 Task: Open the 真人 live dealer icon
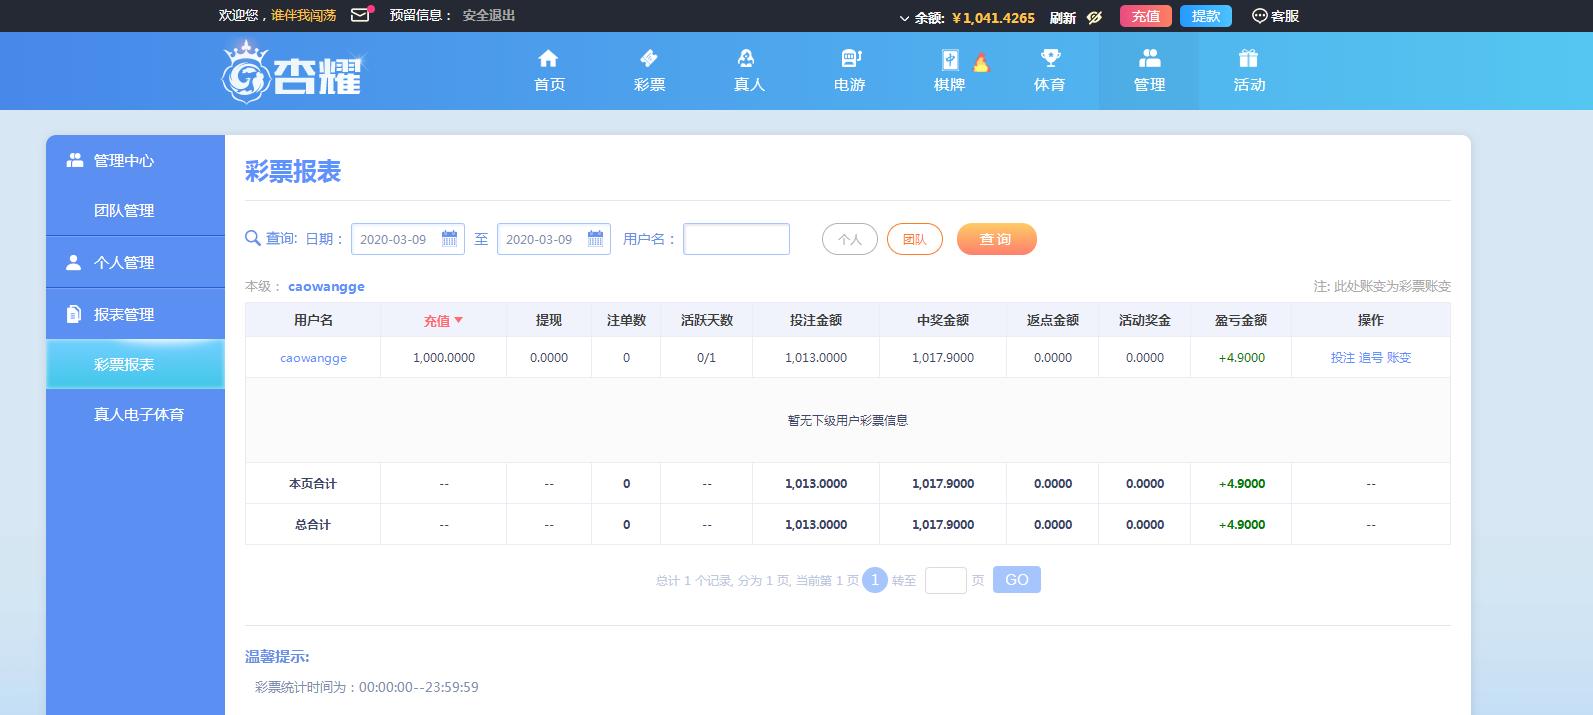click(x=747, y=58)
